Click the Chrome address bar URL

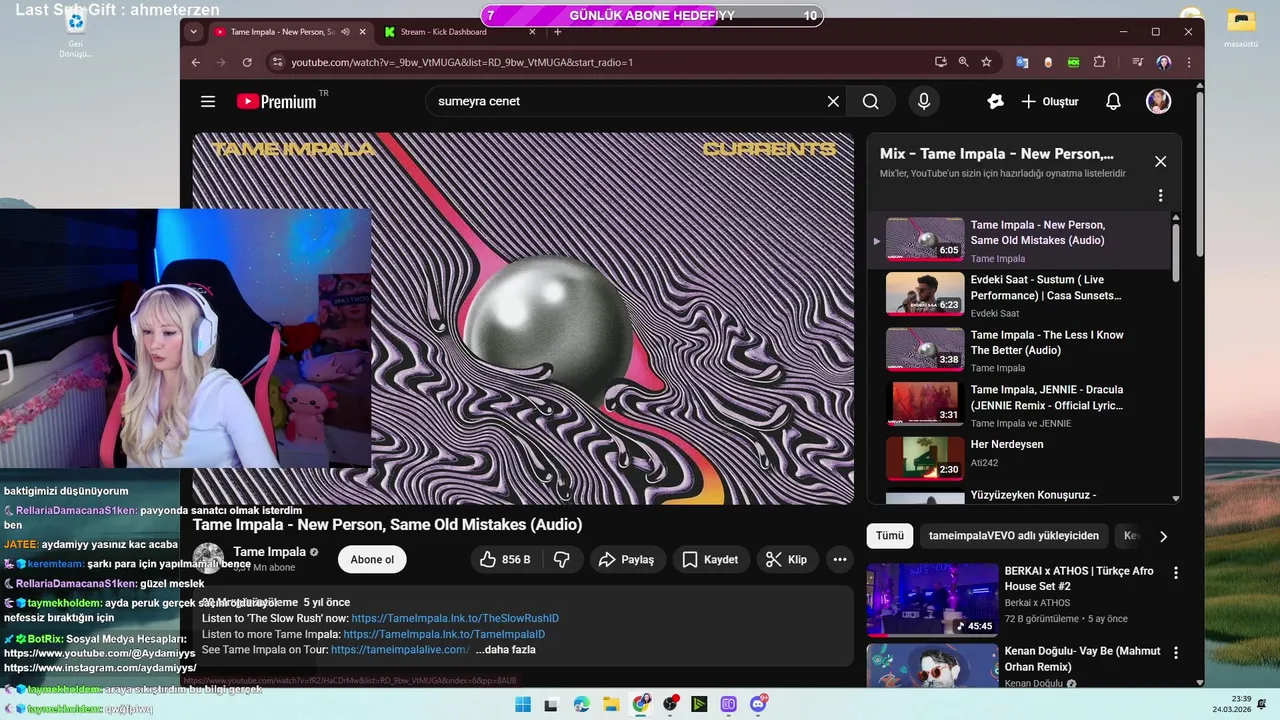tap(462, 62)
